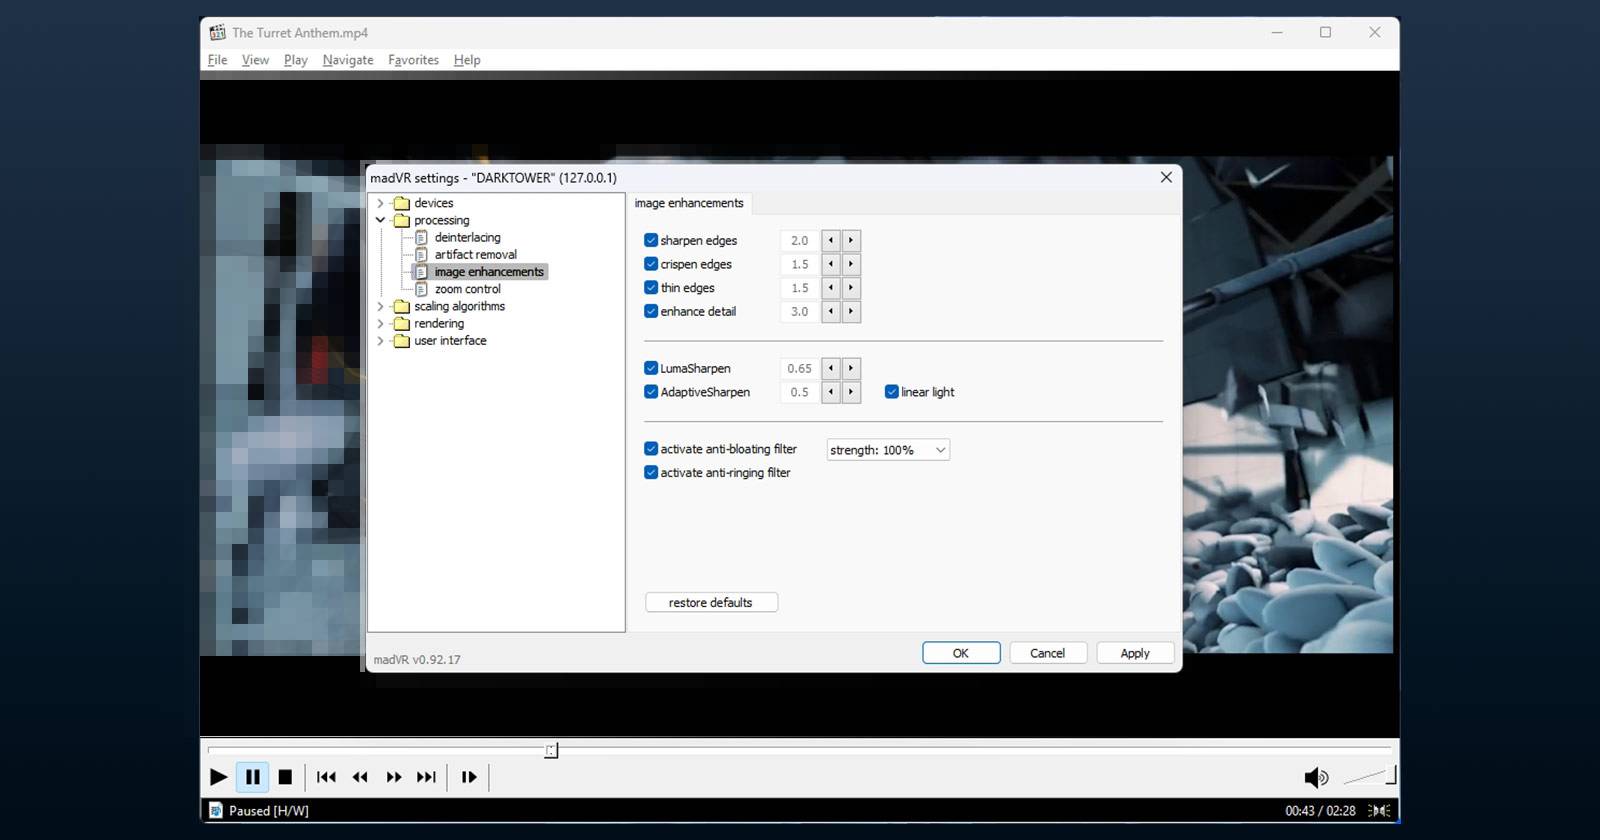The width and height of the screenshot is (1600, 840).
Task: Increase AdaptiveSharpen value
Action: point(851,392)
